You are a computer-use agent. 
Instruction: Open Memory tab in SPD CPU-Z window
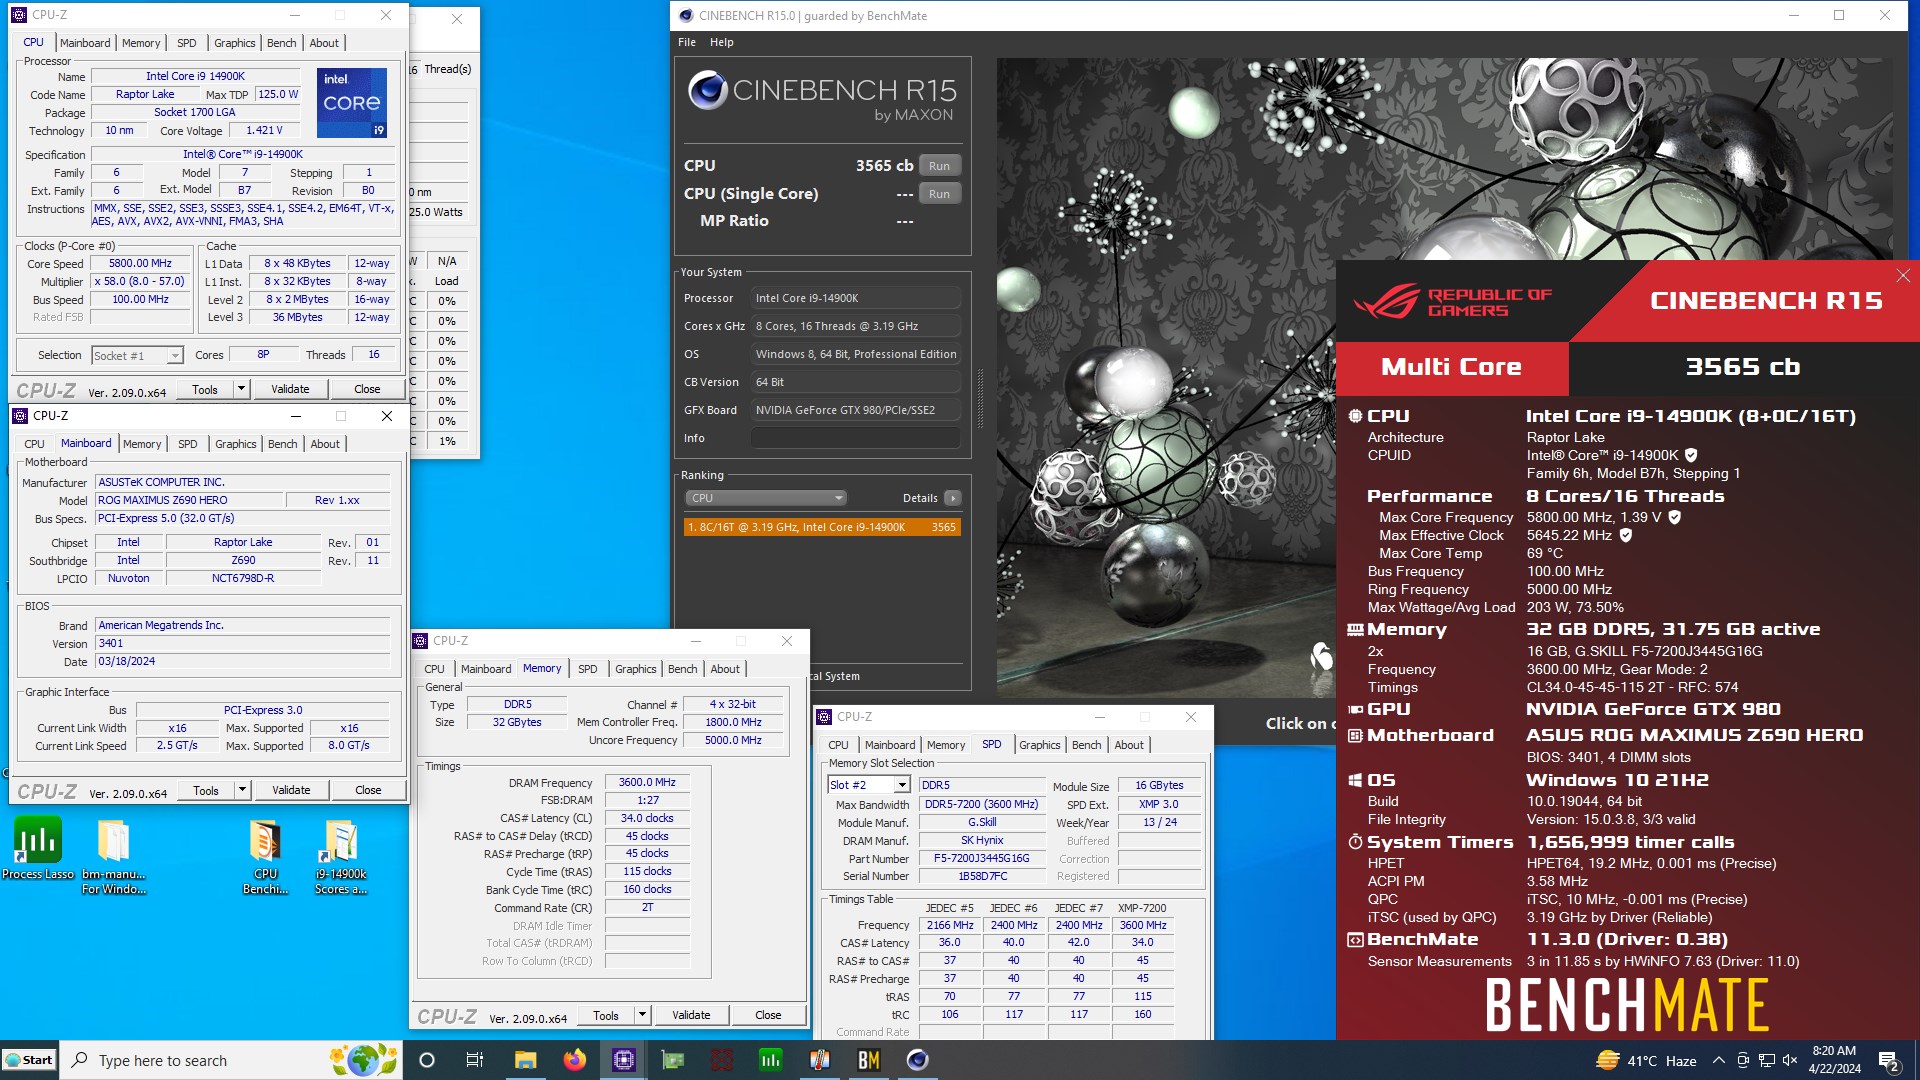coord(946,745)
